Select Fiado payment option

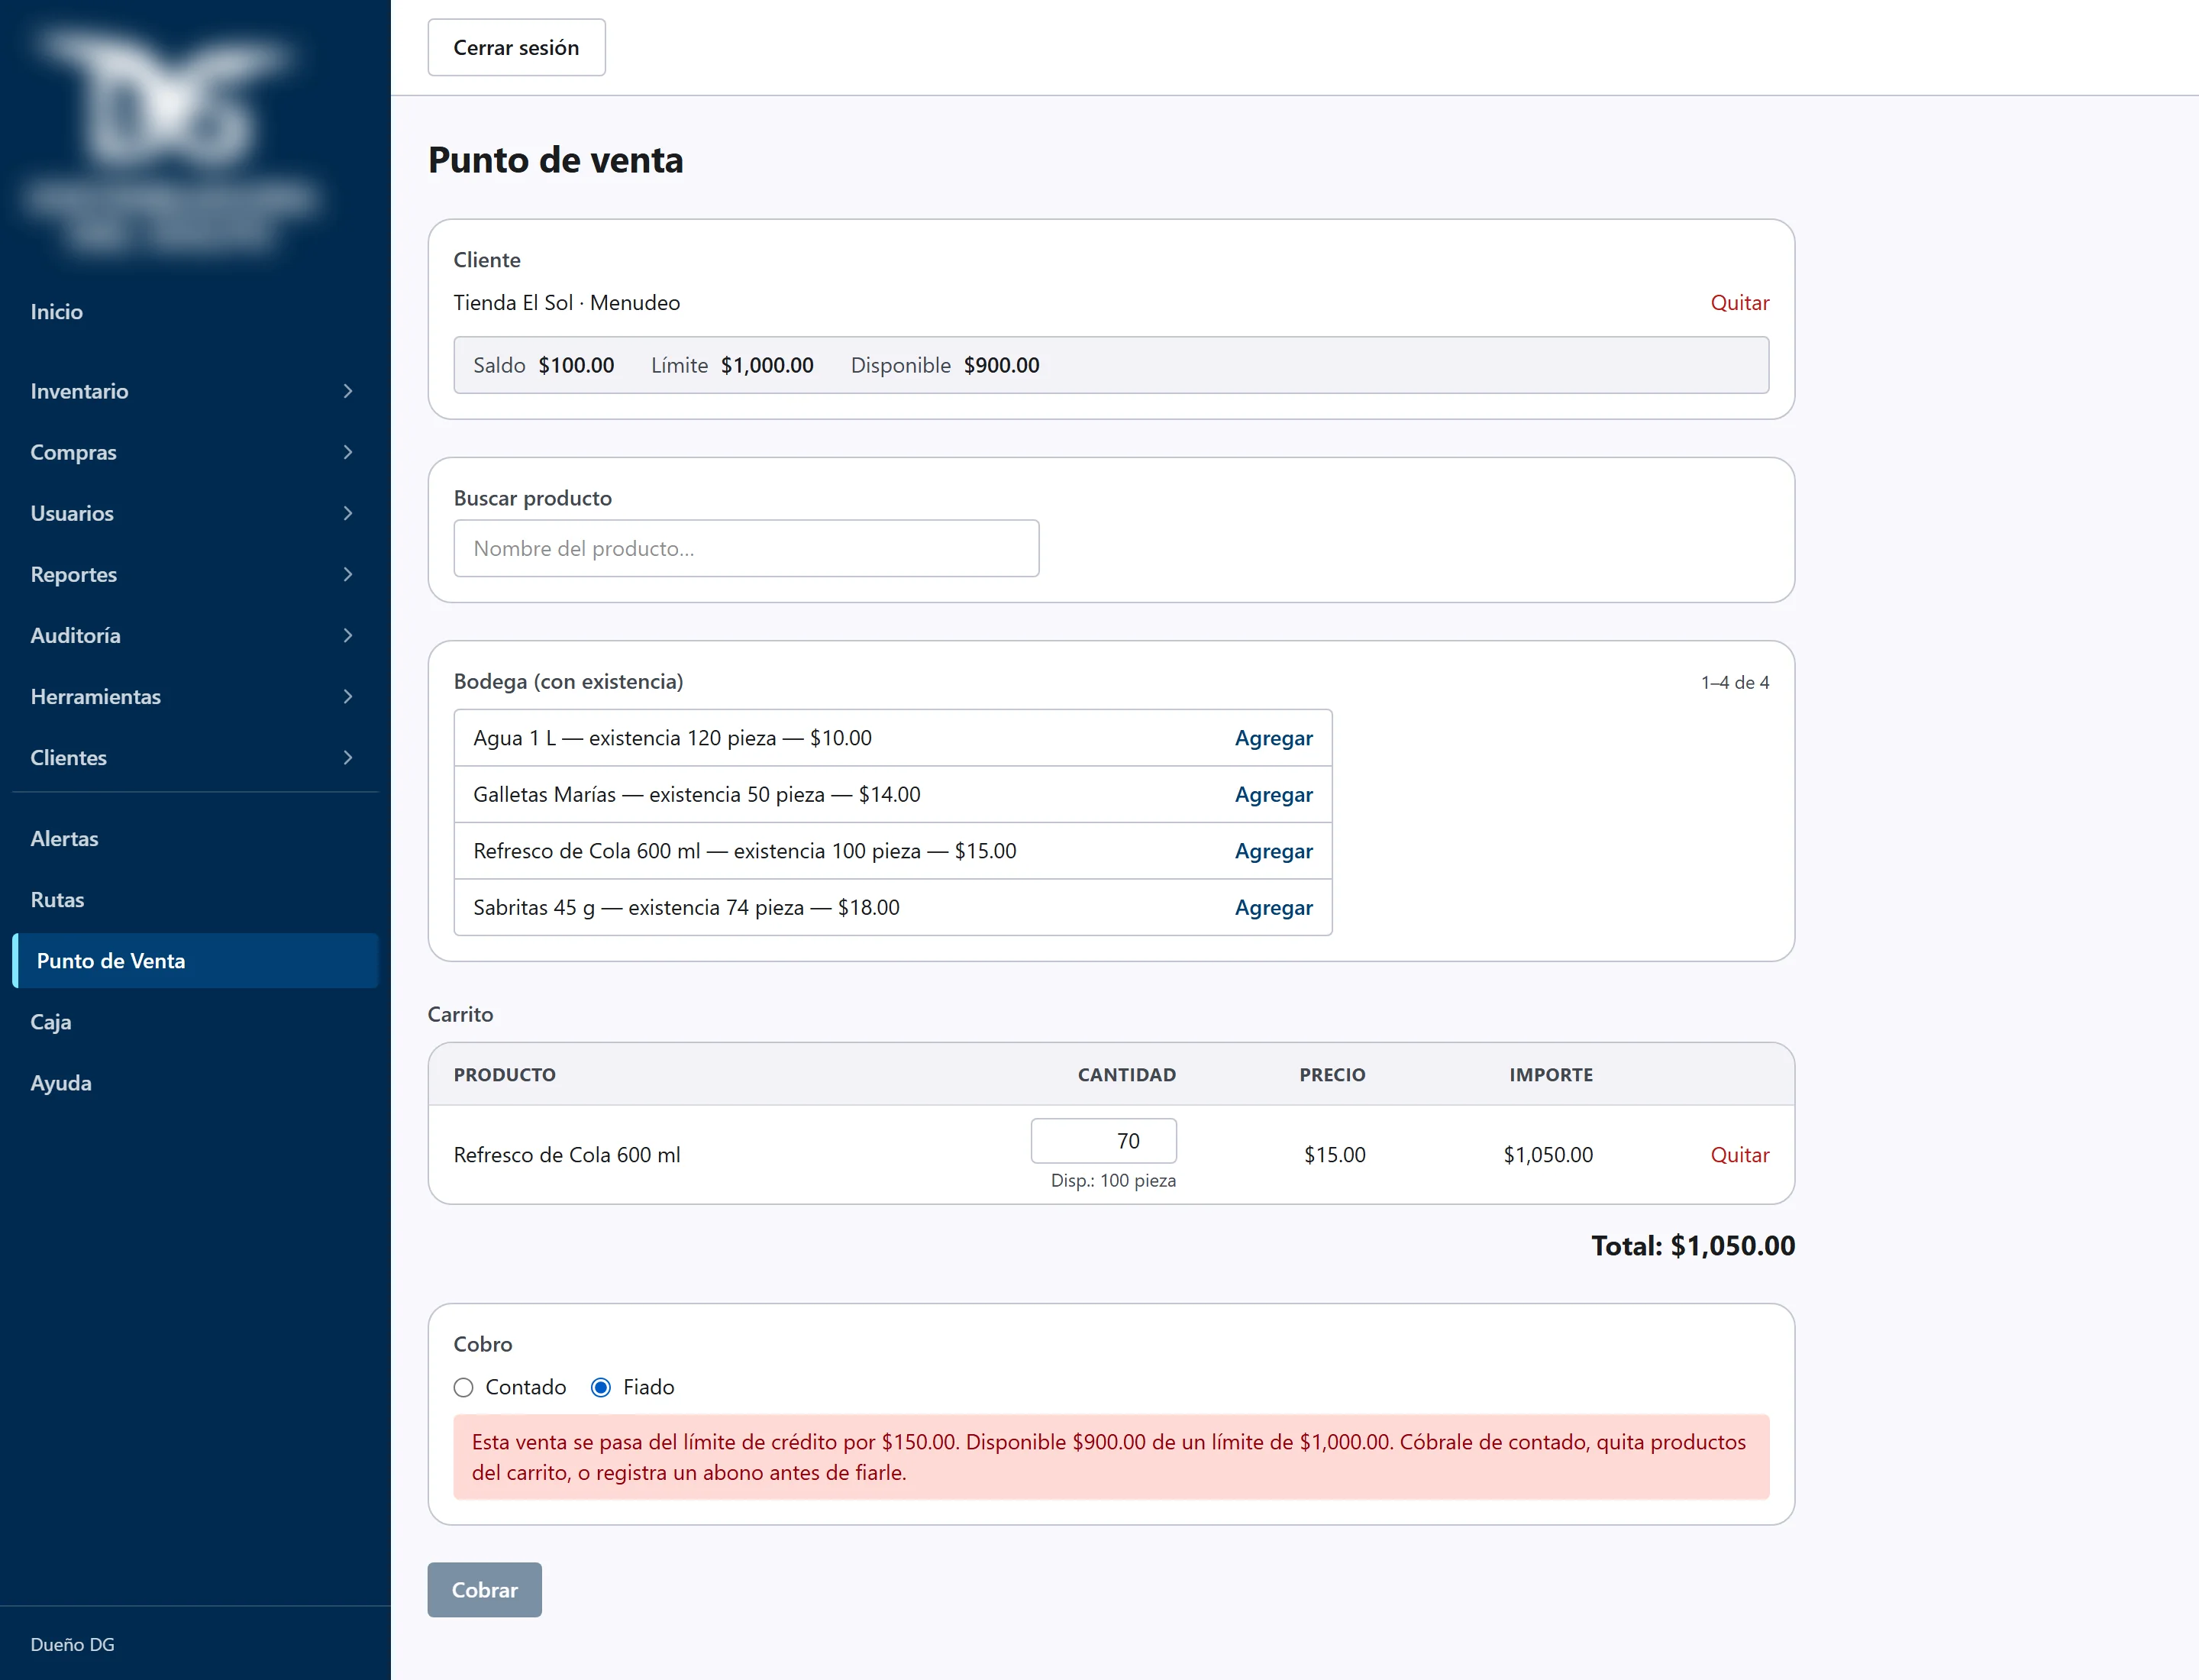tap(601, 1387)
